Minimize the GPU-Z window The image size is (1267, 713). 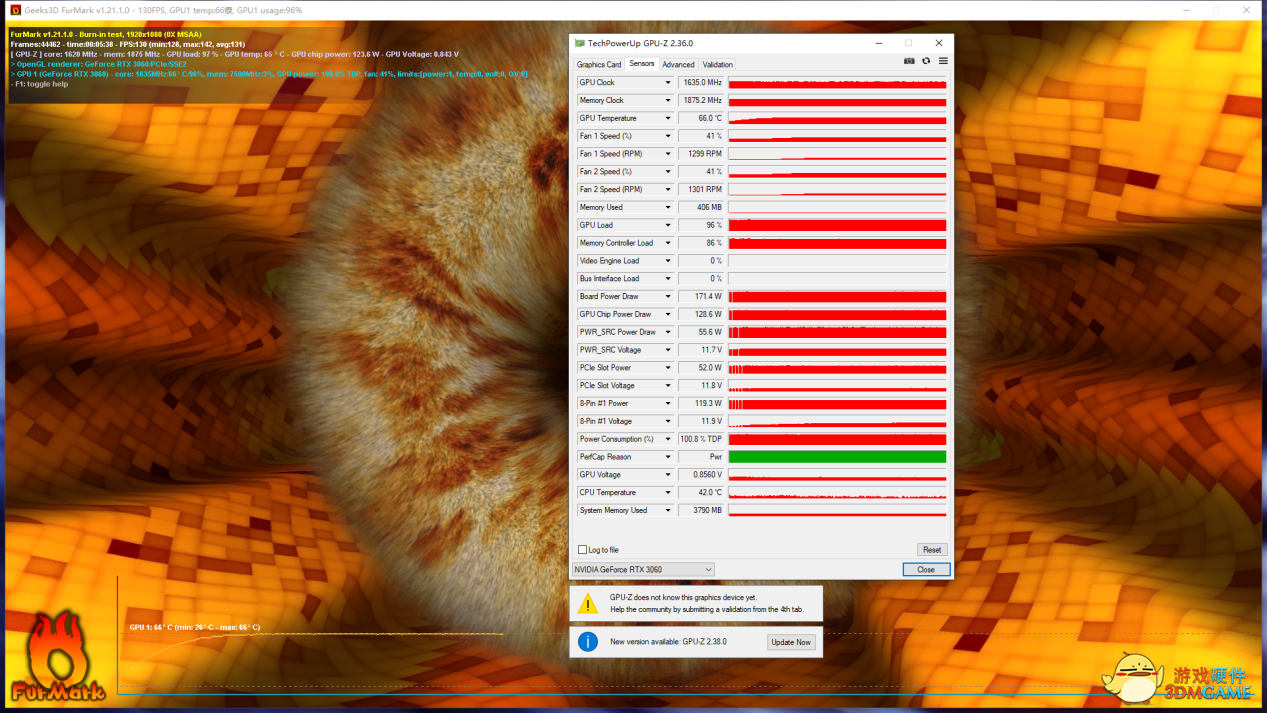tap(878, 44)
